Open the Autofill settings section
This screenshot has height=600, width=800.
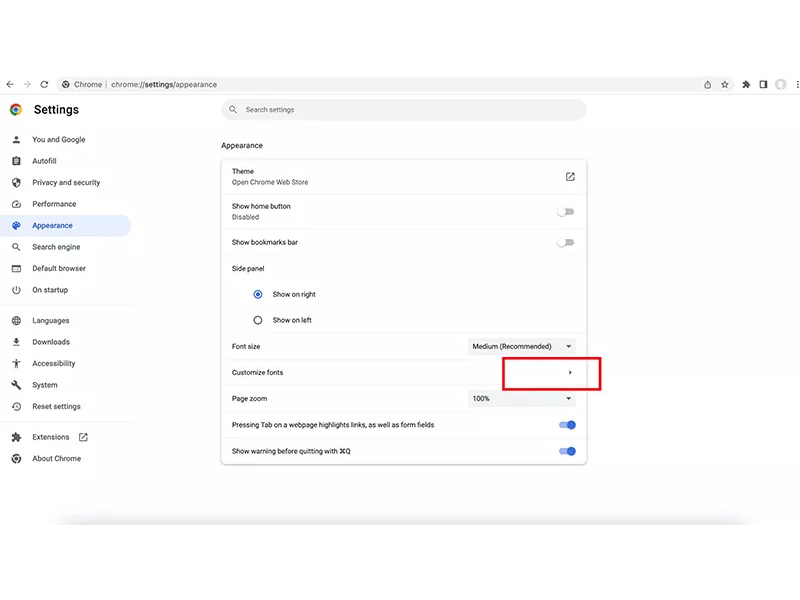(x=44, y=161)
